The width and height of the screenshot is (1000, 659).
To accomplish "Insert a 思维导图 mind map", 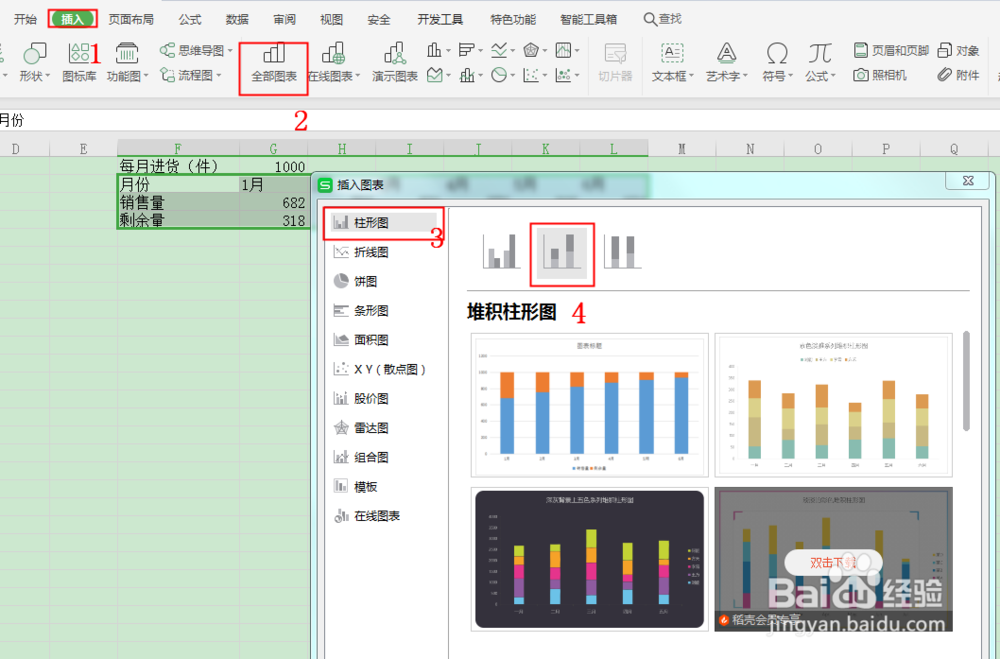I will click(196, 50).
